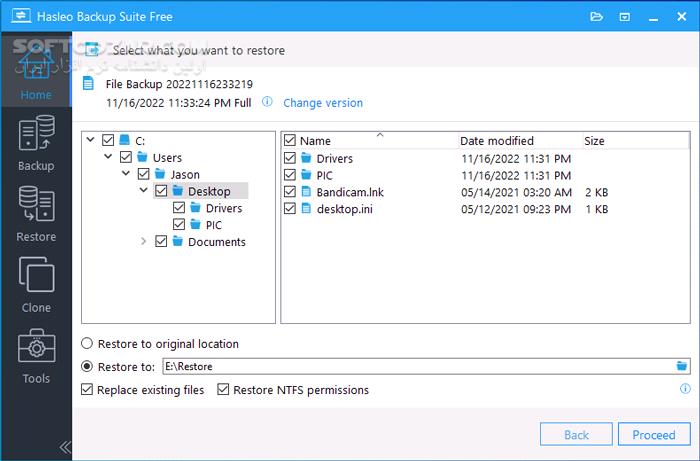The width and height of the screenshot is (700, 461).
Task: Click the Hasleo app logo in title bar
Action: (21, 17)
